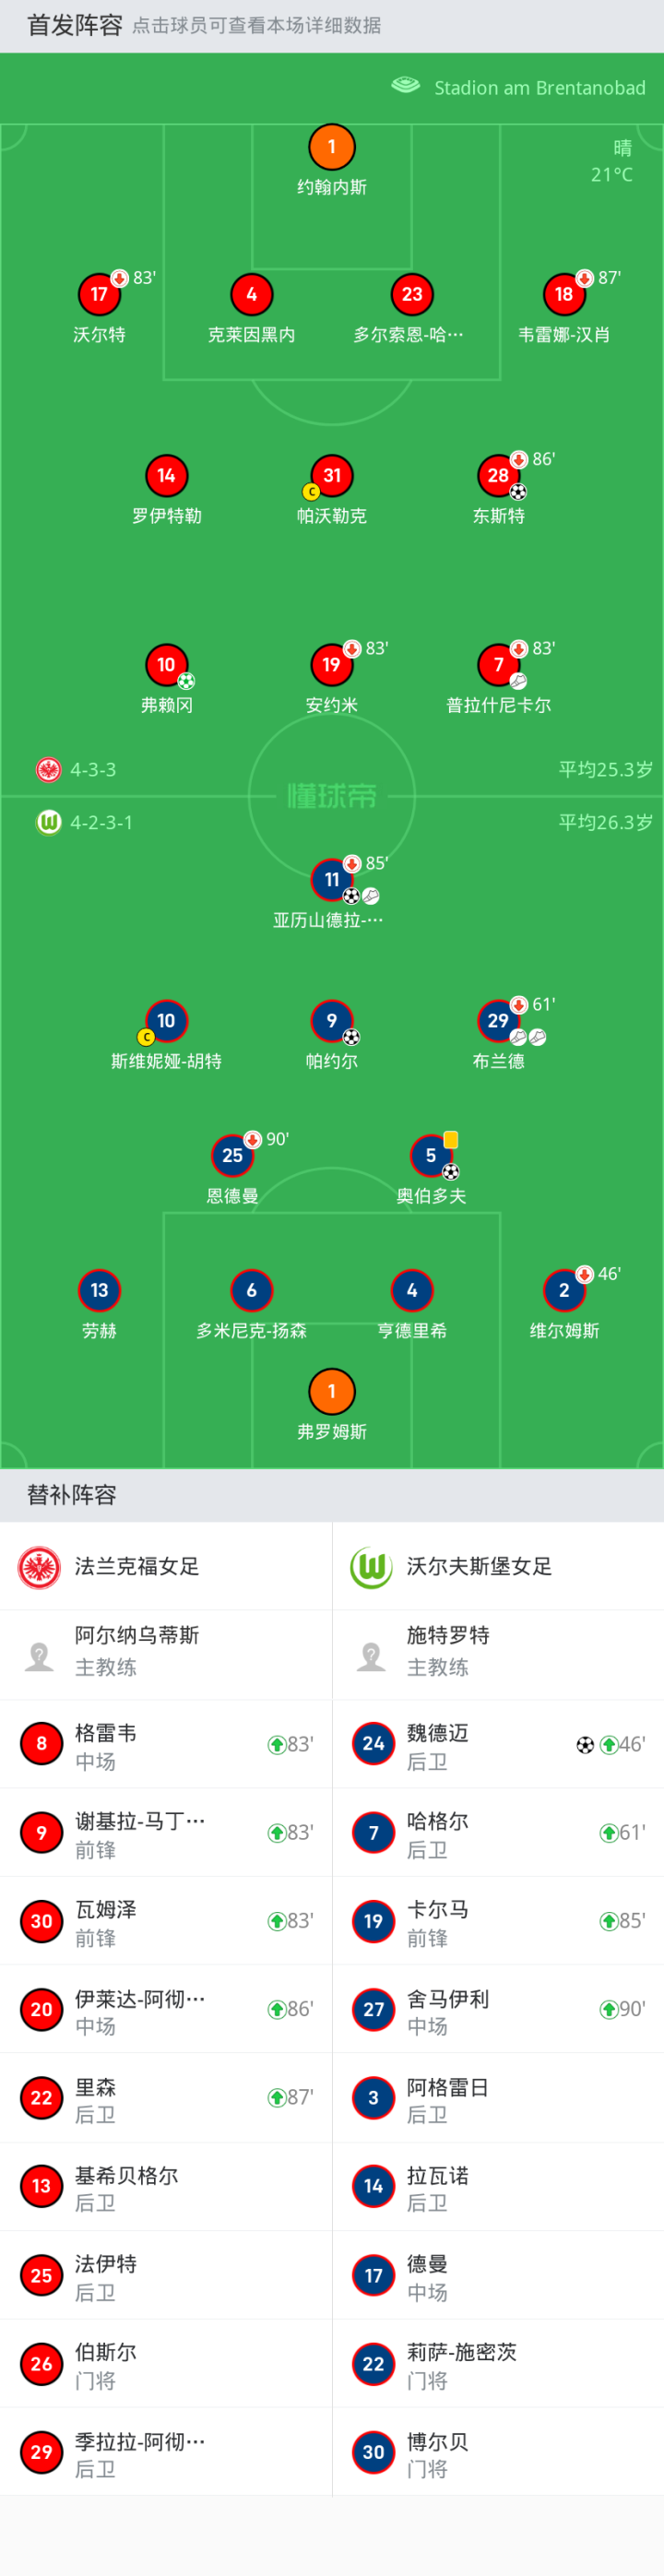Click the stadium icon beside Stadion am Brentanobad
664x2576 pixels.
pos(405,86)
